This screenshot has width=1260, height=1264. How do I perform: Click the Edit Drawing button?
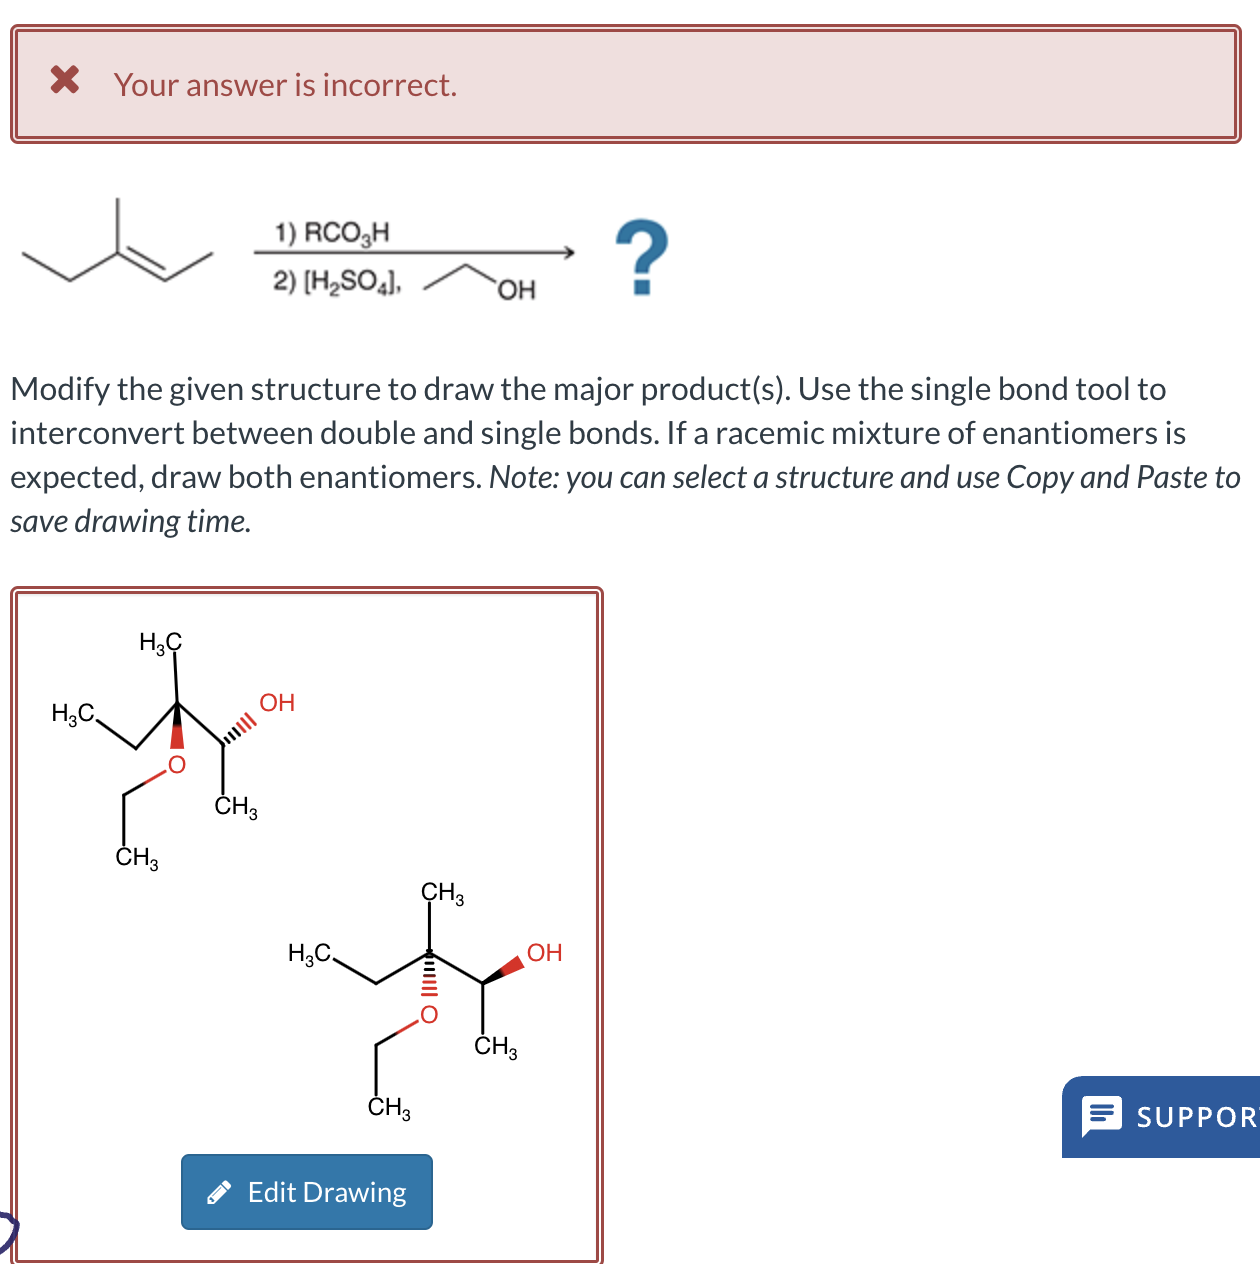307,1191
